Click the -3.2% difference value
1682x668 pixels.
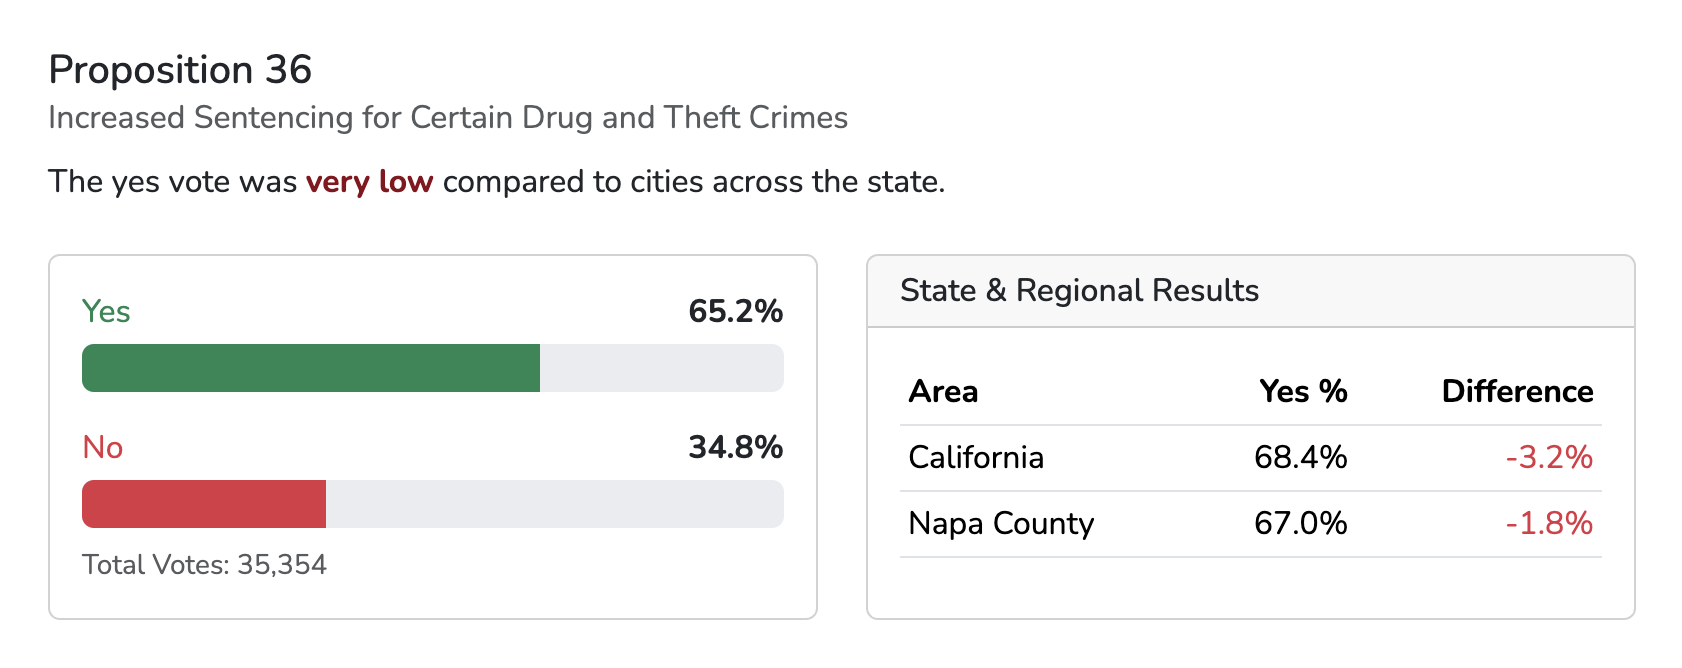click(1549, 458)
